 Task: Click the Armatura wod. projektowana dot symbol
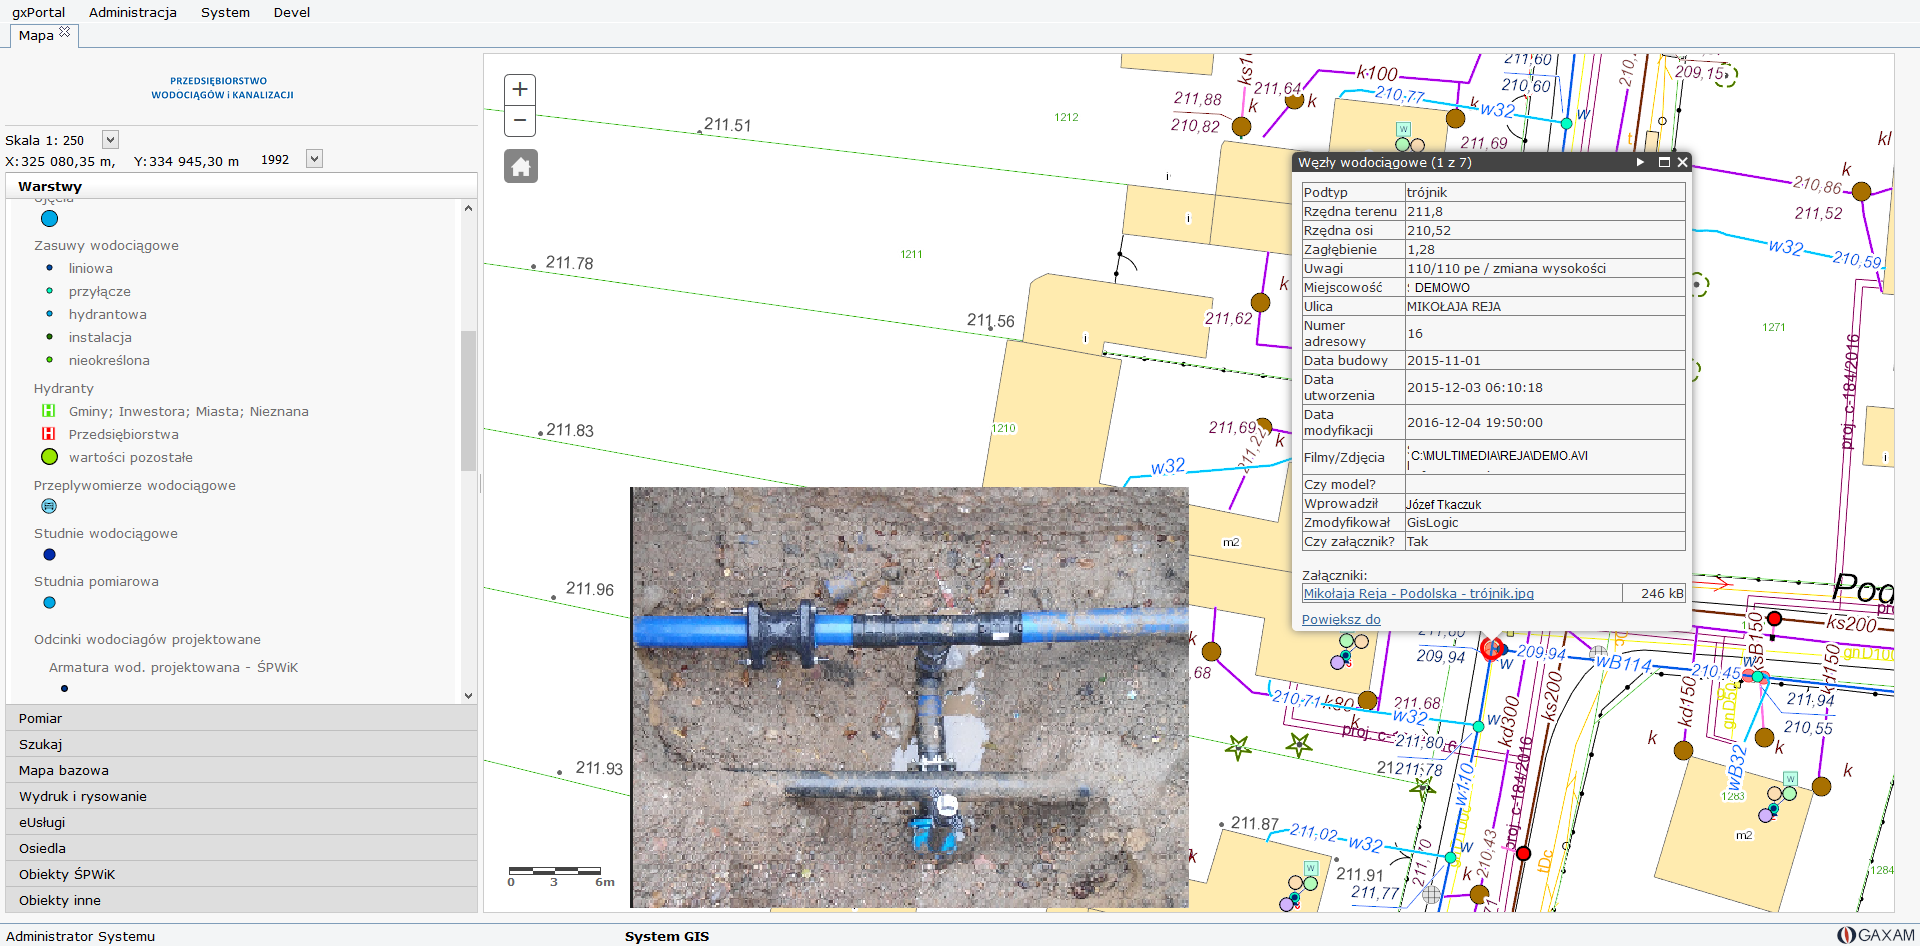point(64,688)
